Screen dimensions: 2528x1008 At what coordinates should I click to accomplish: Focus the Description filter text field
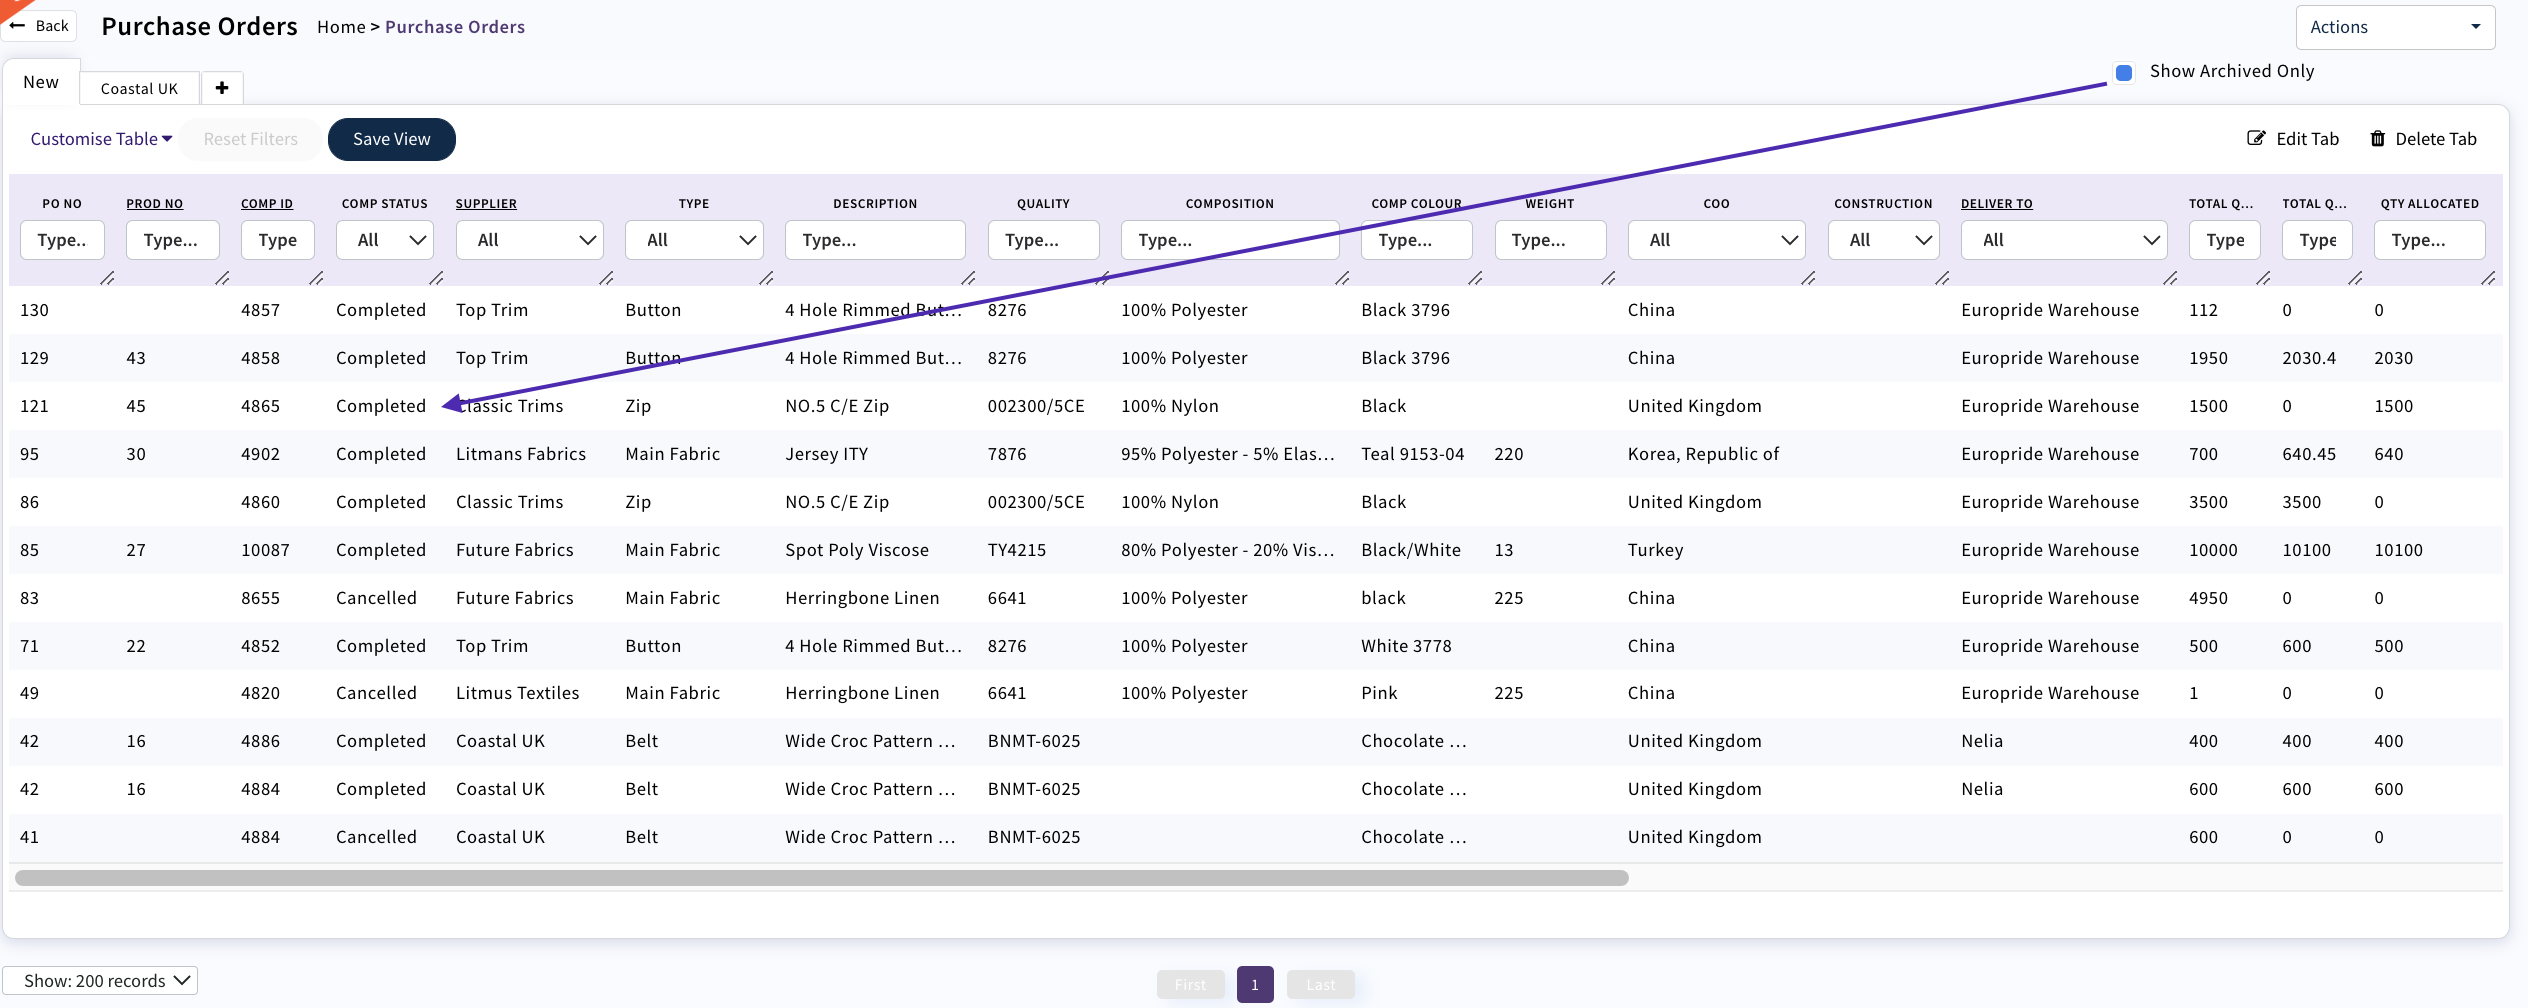[x=874, y=240]
